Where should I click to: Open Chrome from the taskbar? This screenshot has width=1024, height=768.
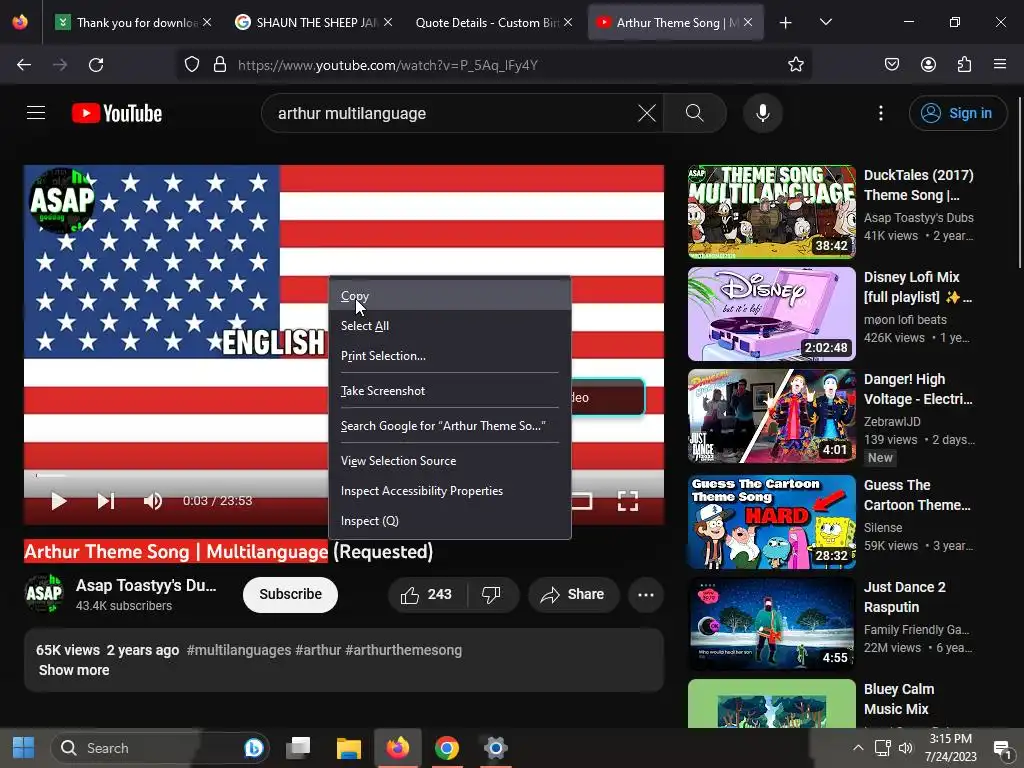tap(447, 748)
